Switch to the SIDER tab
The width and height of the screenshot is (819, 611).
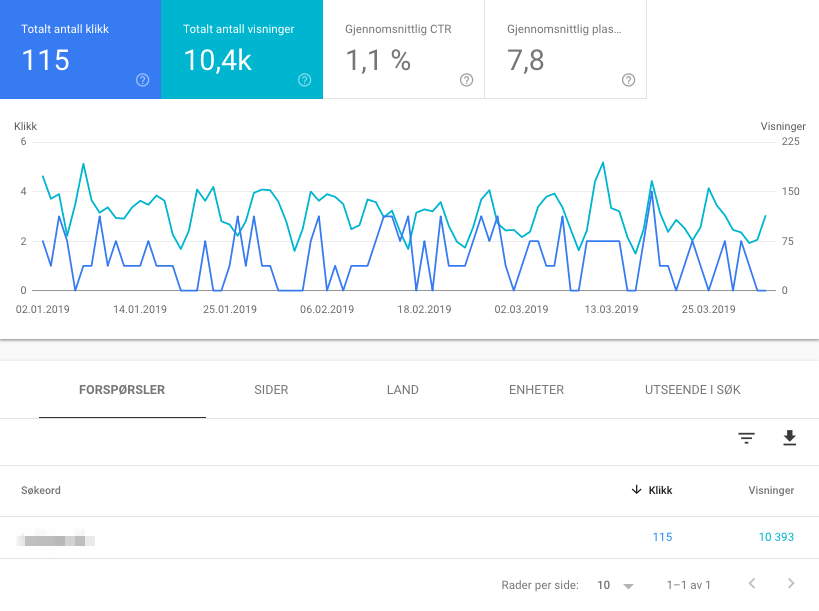271,390
